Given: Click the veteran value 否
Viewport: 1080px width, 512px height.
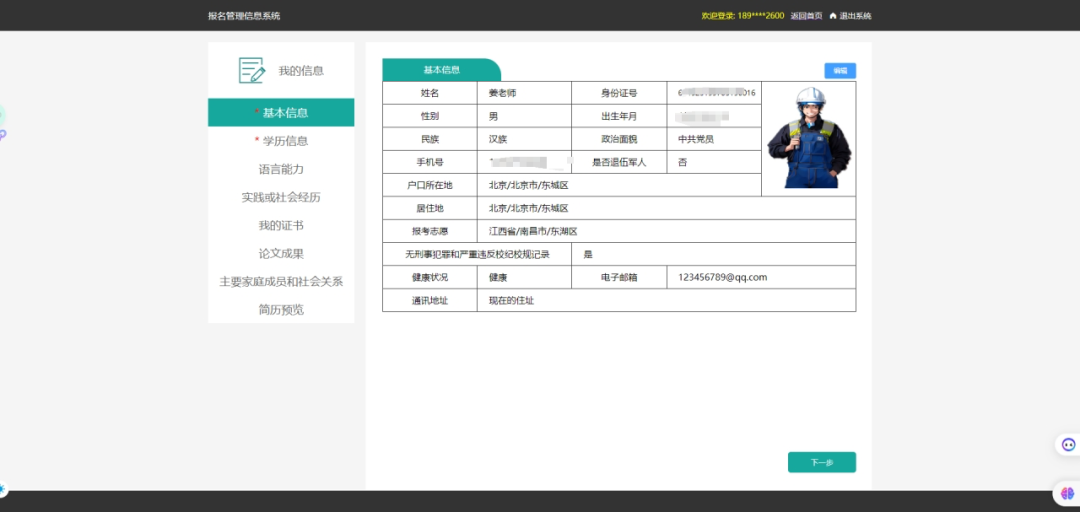Looking at the screenshot, I should pos(683,163).
